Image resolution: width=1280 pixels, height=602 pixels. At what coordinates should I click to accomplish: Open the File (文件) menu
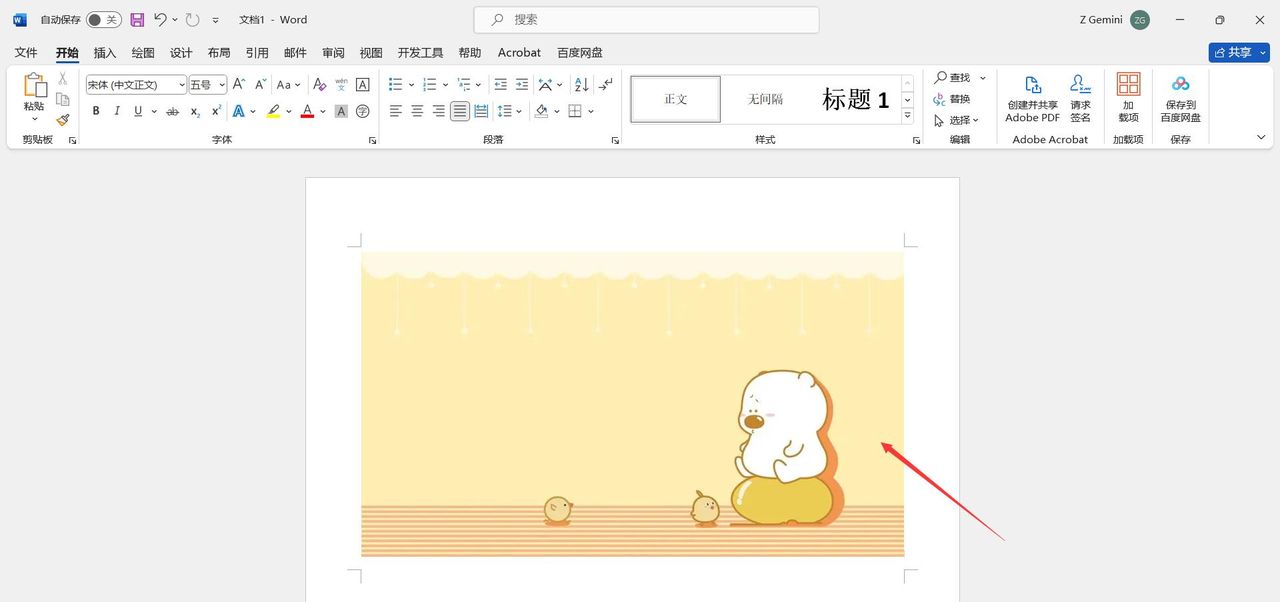(26, 52)
